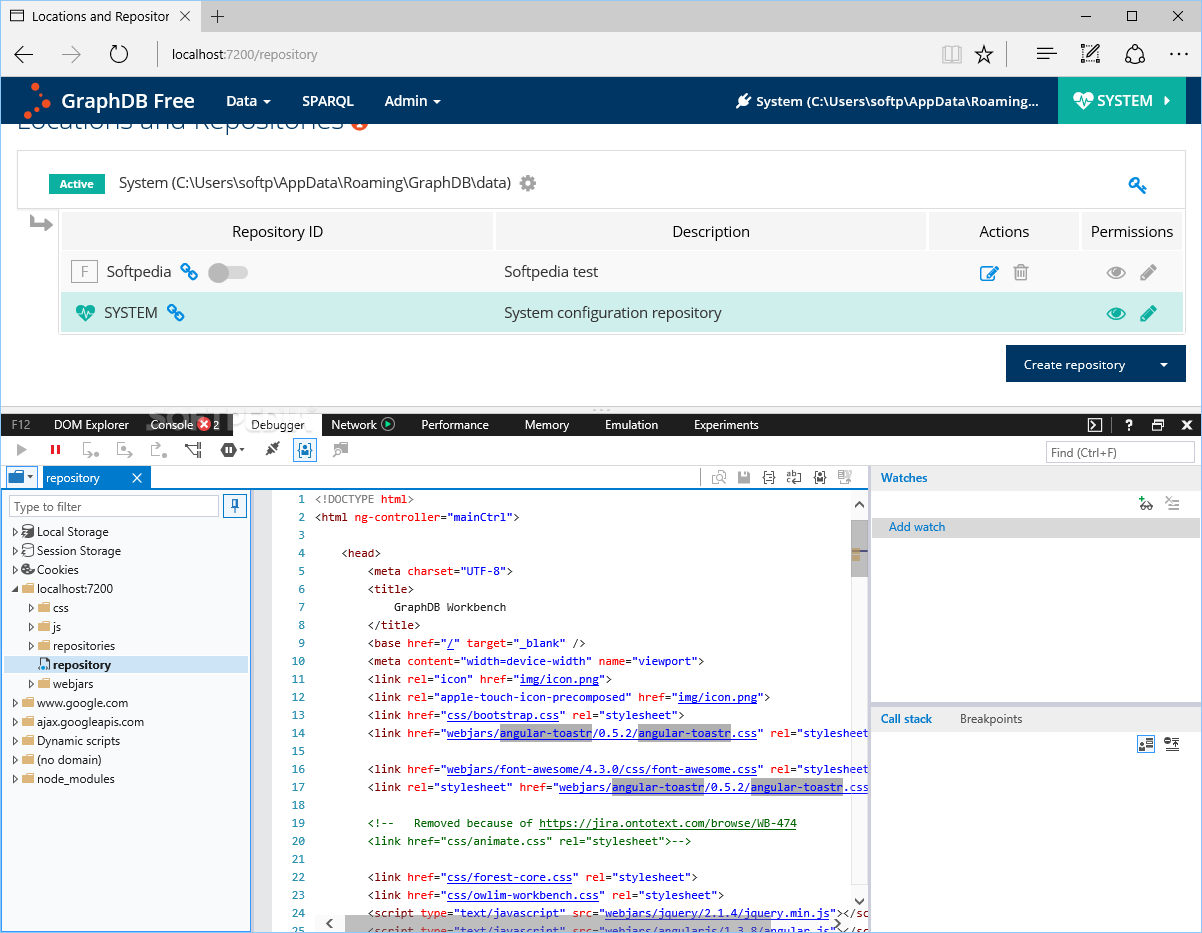Click the Step out debugger icon
Image resolution: width=1202 pixels, height=933 pixels.
pyautogui.click(x=158, y=451)
